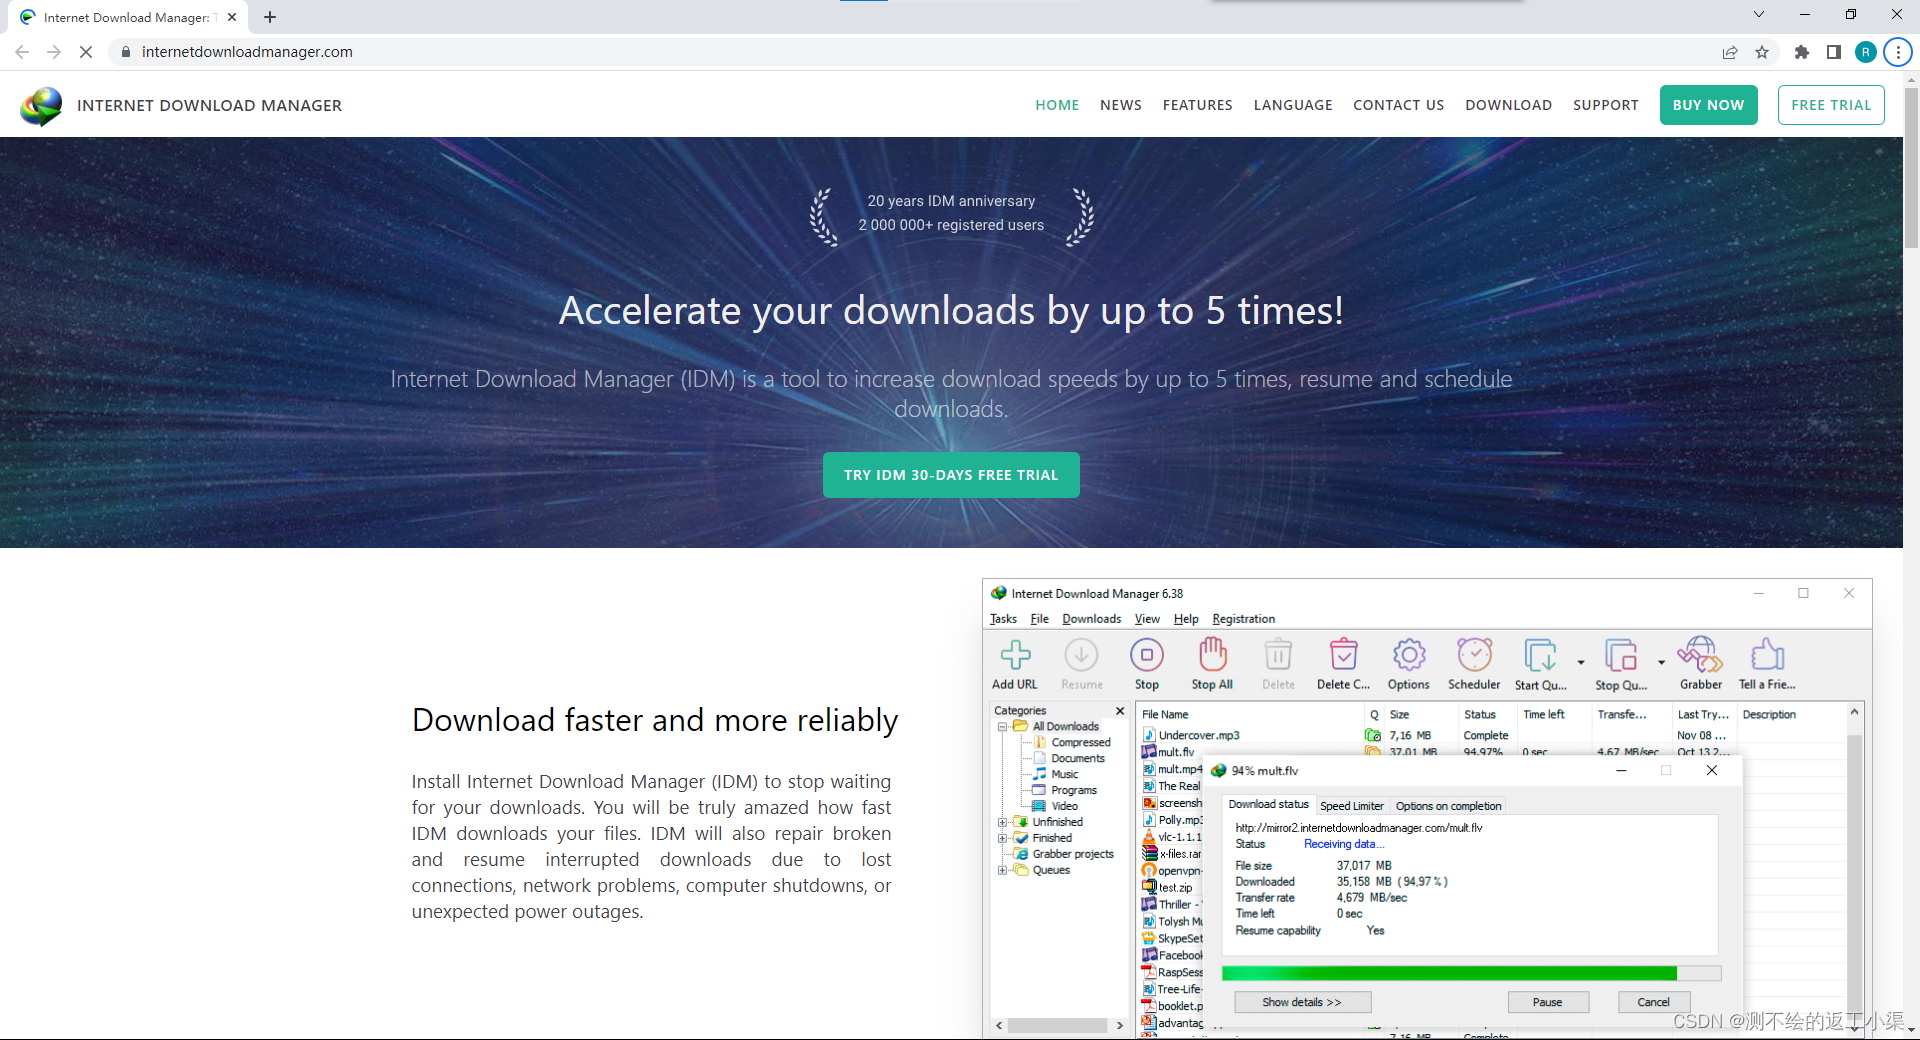1920x1040 pixels.
Task: Open the FEATURES nav link
Action: (1197, 105)
